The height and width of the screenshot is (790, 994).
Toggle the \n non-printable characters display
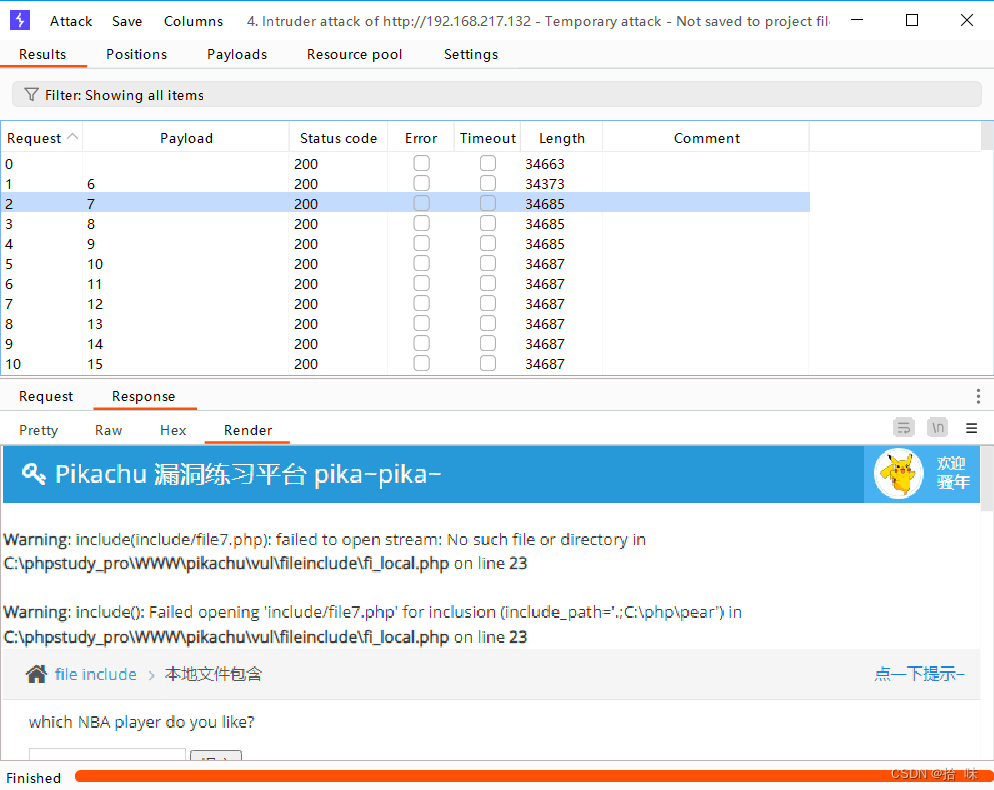pos(937,427)
